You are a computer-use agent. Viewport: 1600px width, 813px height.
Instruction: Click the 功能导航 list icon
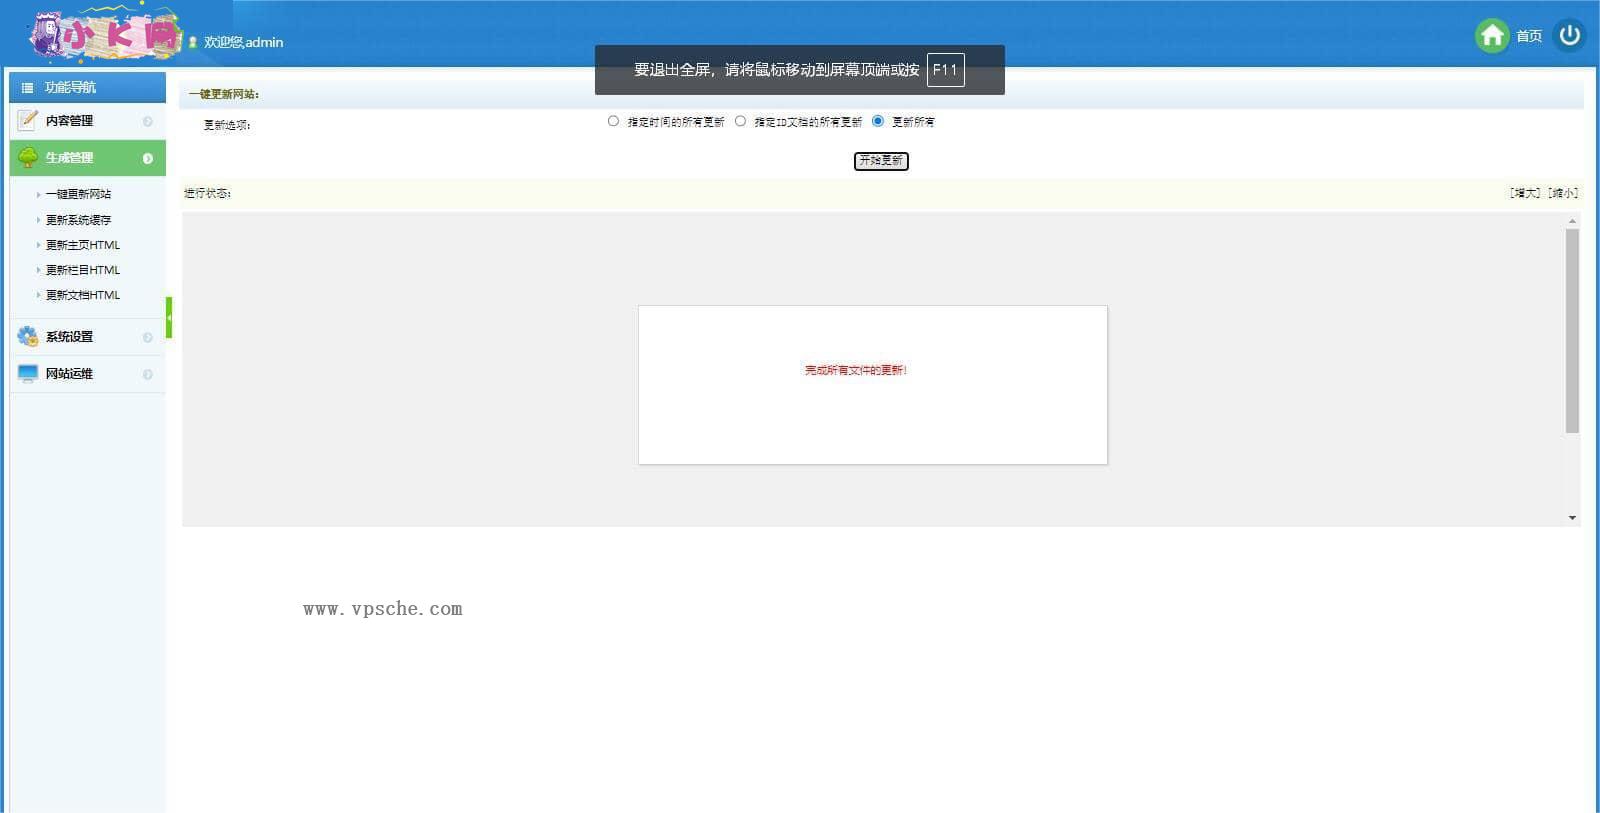[27, 88]
